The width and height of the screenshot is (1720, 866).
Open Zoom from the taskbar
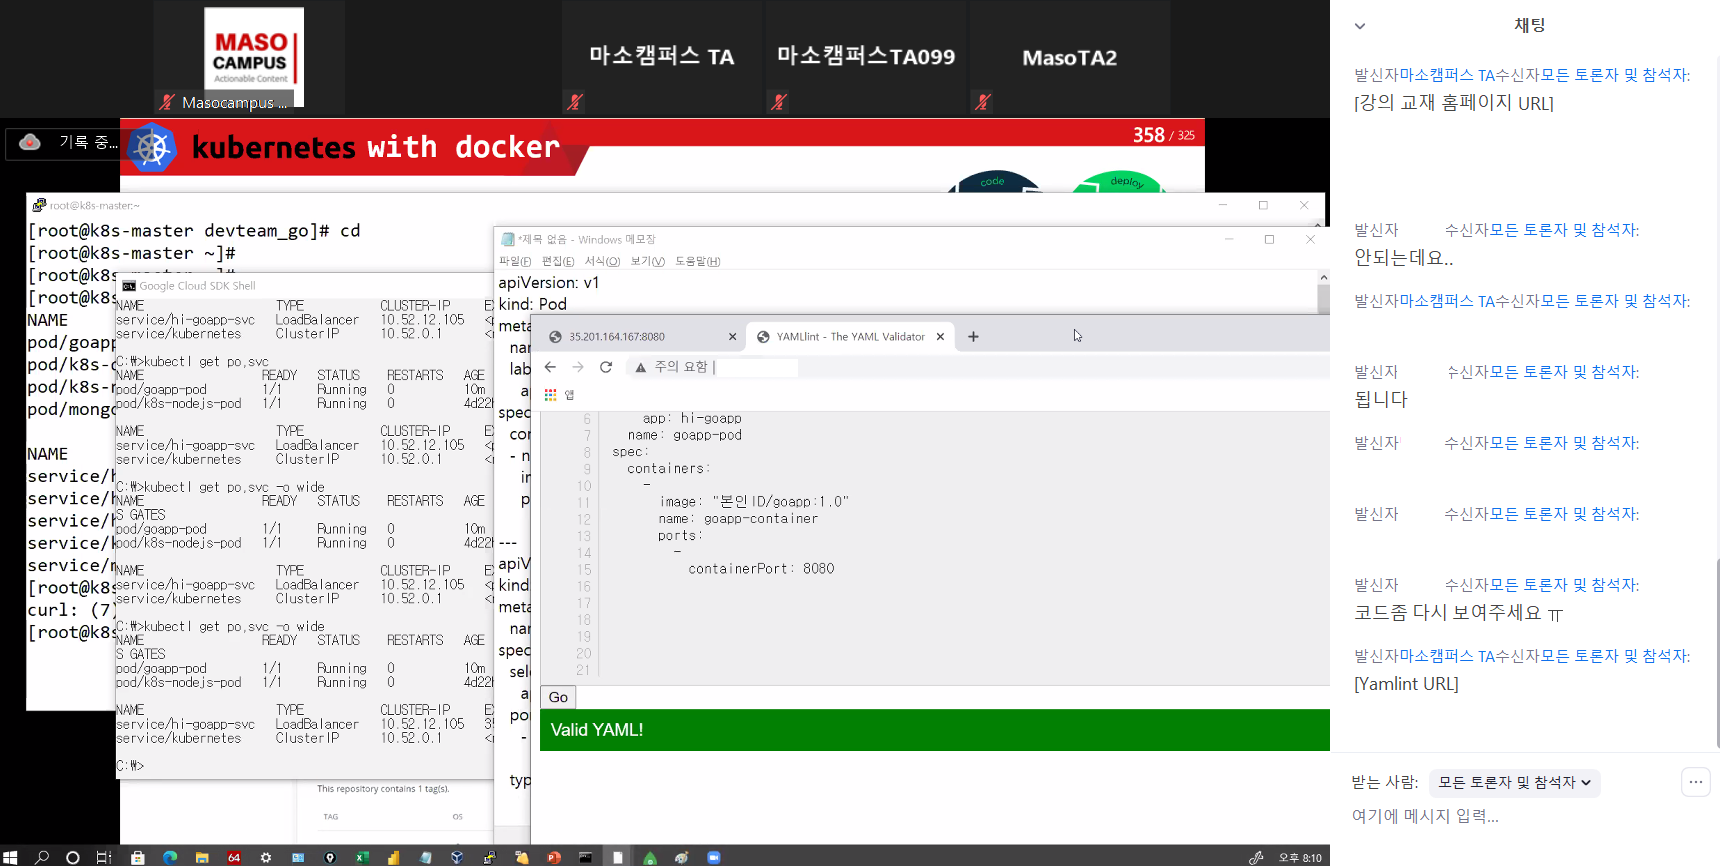pos(714,857)
